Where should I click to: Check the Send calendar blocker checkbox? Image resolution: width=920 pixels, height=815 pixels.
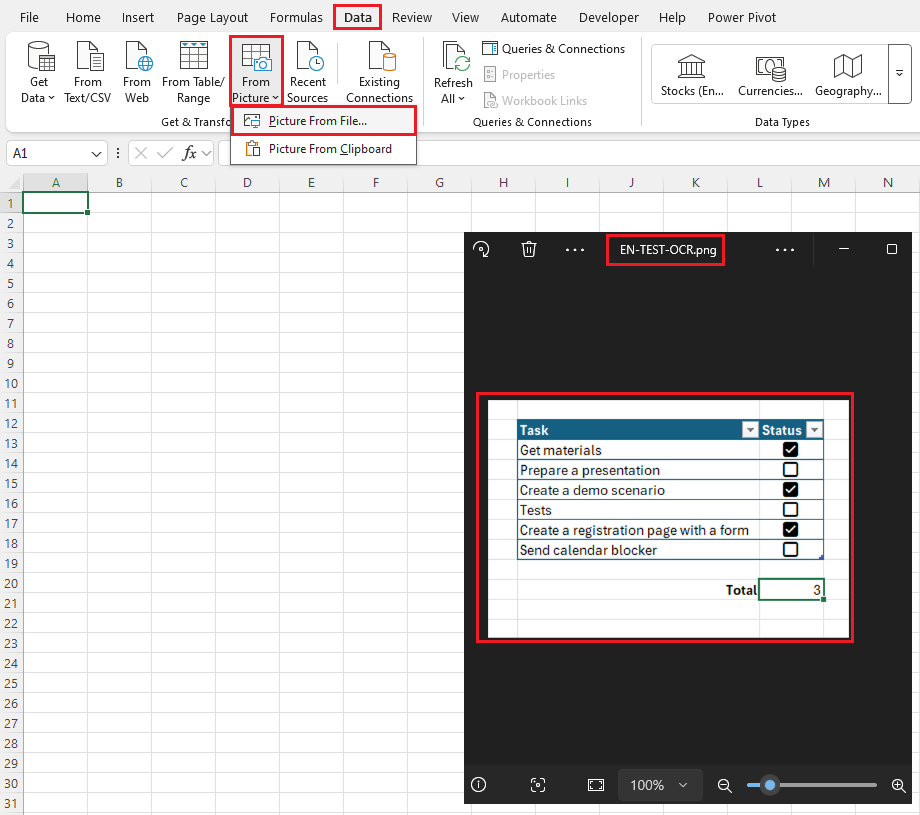click(x=790, y=550)
